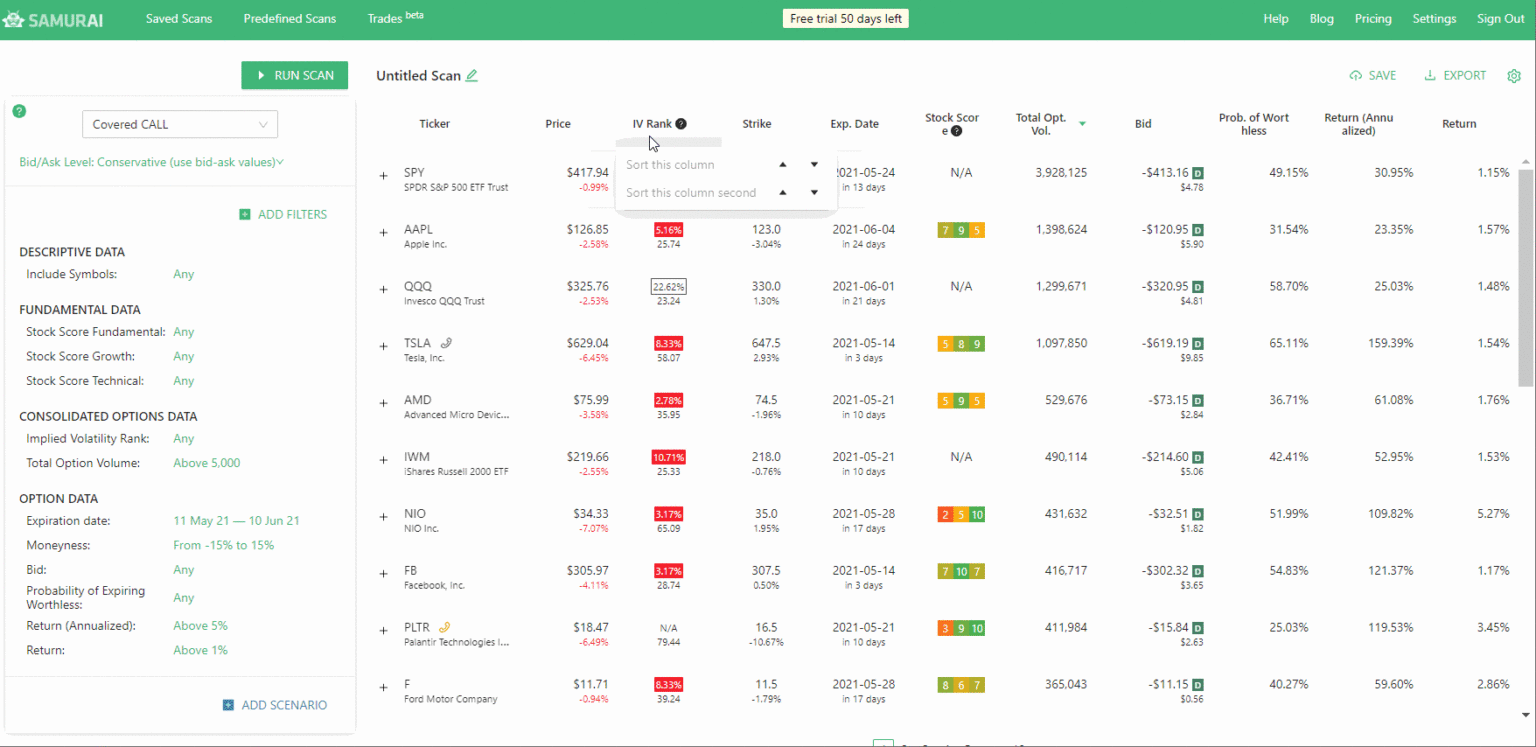This screenshot has width=1536, height=747.
Task: Open Saved Scans menu
Action: (179, 19)
